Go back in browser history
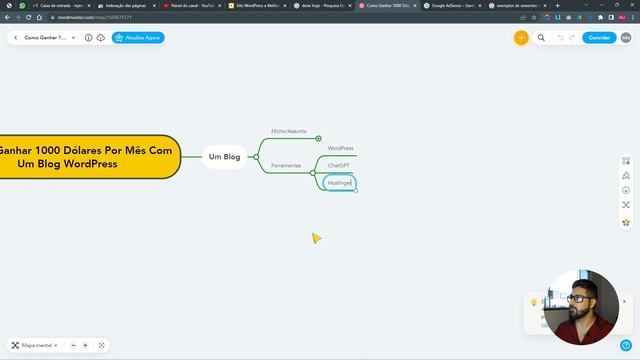Screen dimensions: 640x360 7,18
